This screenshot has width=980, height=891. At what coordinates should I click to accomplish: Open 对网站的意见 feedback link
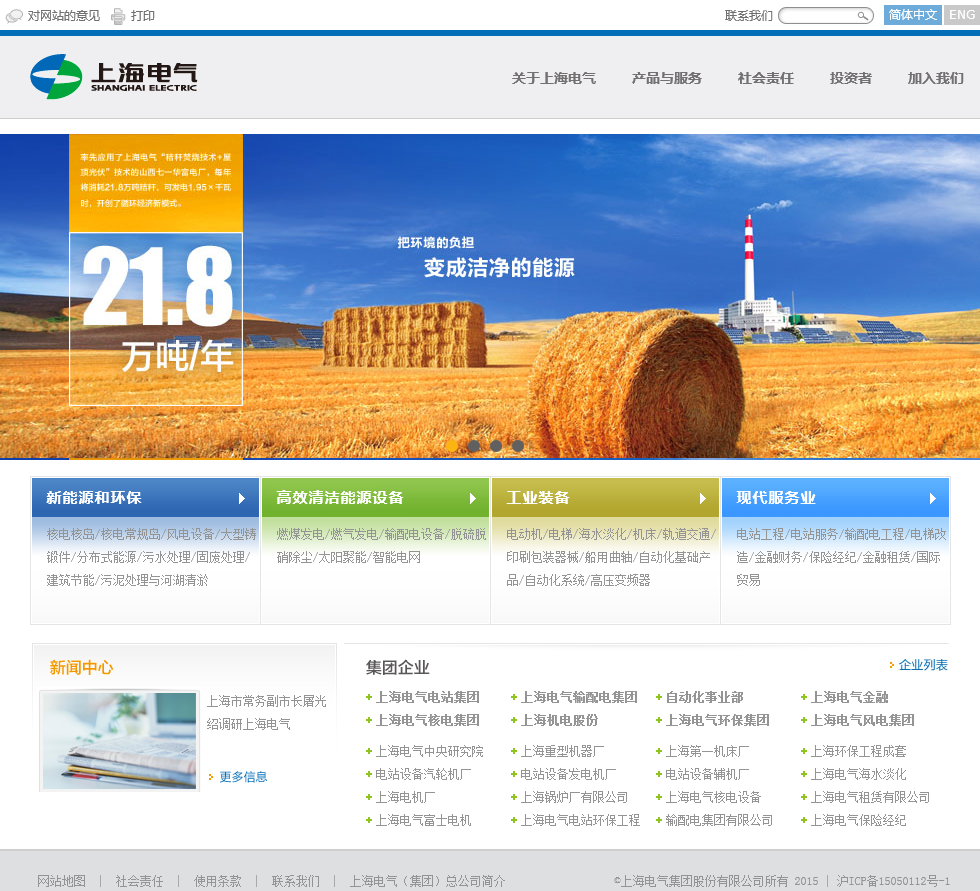[x=64, y=16]
